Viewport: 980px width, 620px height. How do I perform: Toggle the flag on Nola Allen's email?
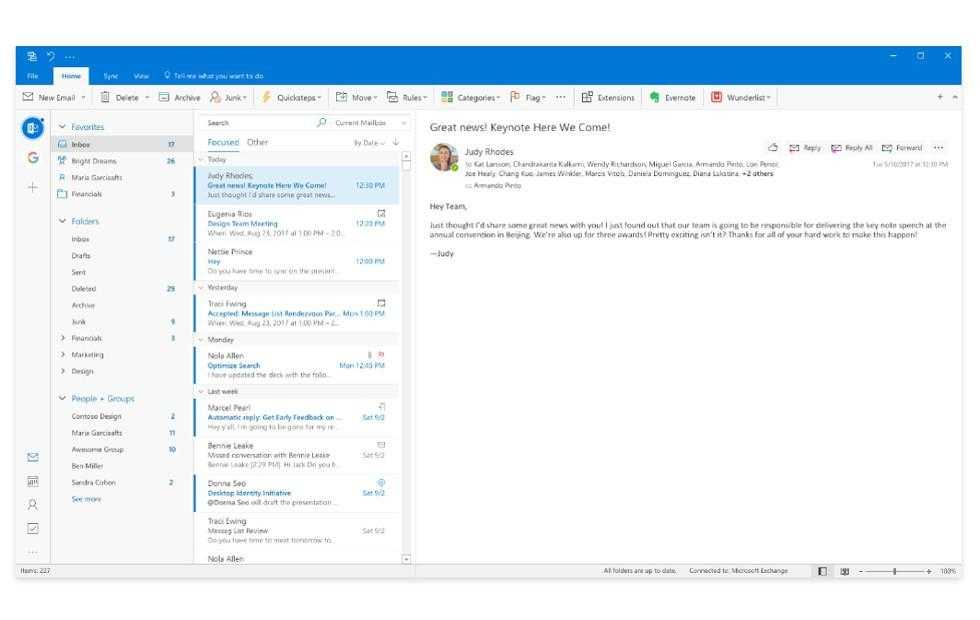(x=380, y=355)
